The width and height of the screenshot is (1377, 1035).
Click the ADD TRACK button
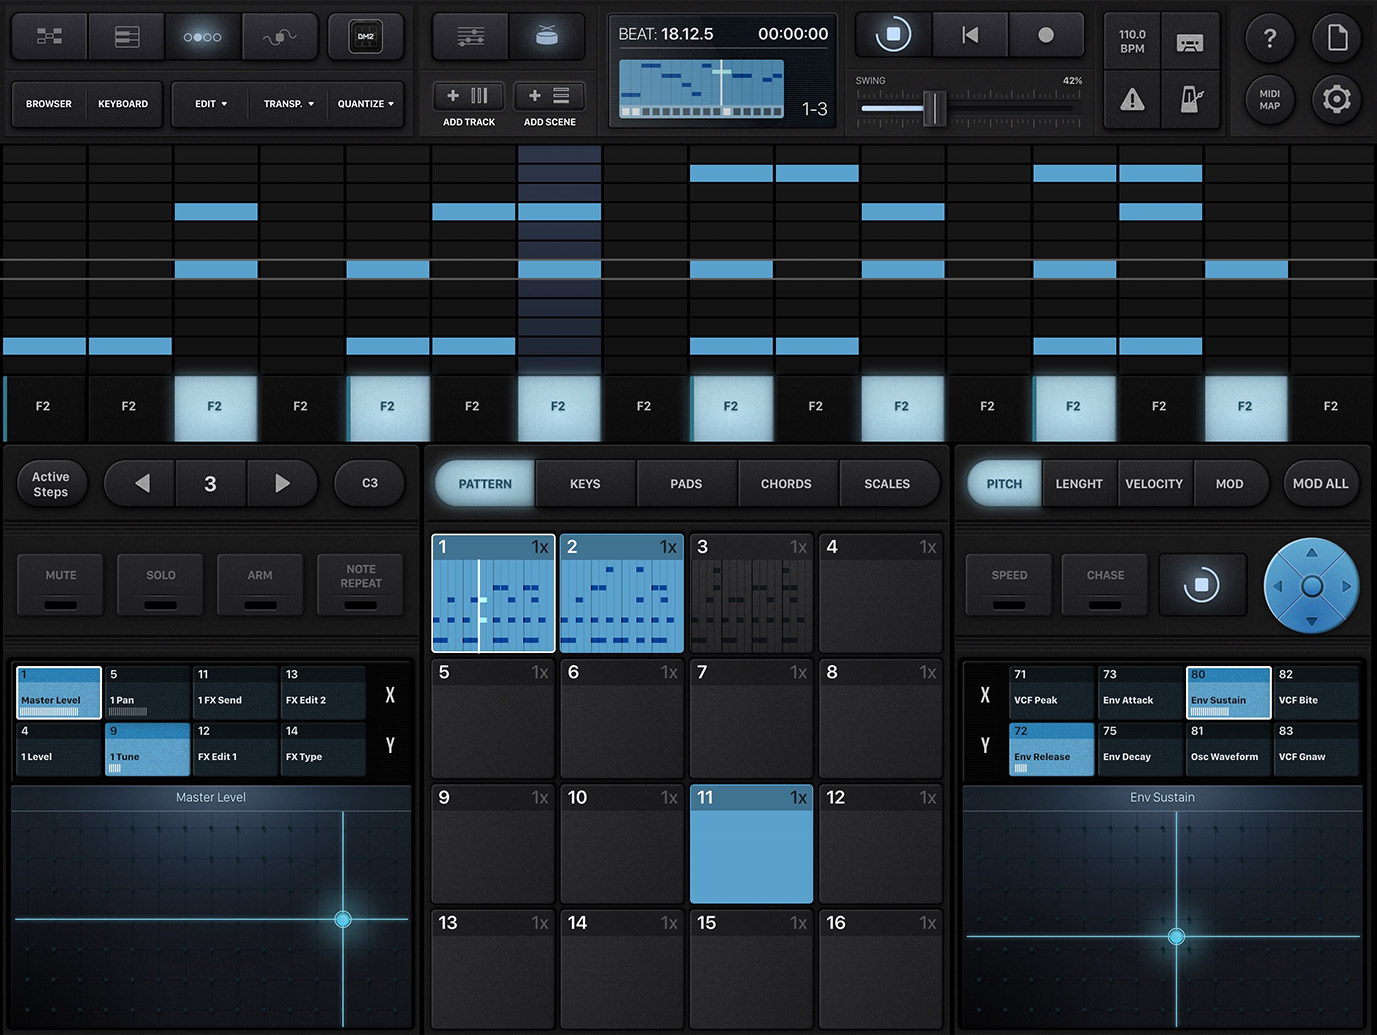click(x=469, y=97)
